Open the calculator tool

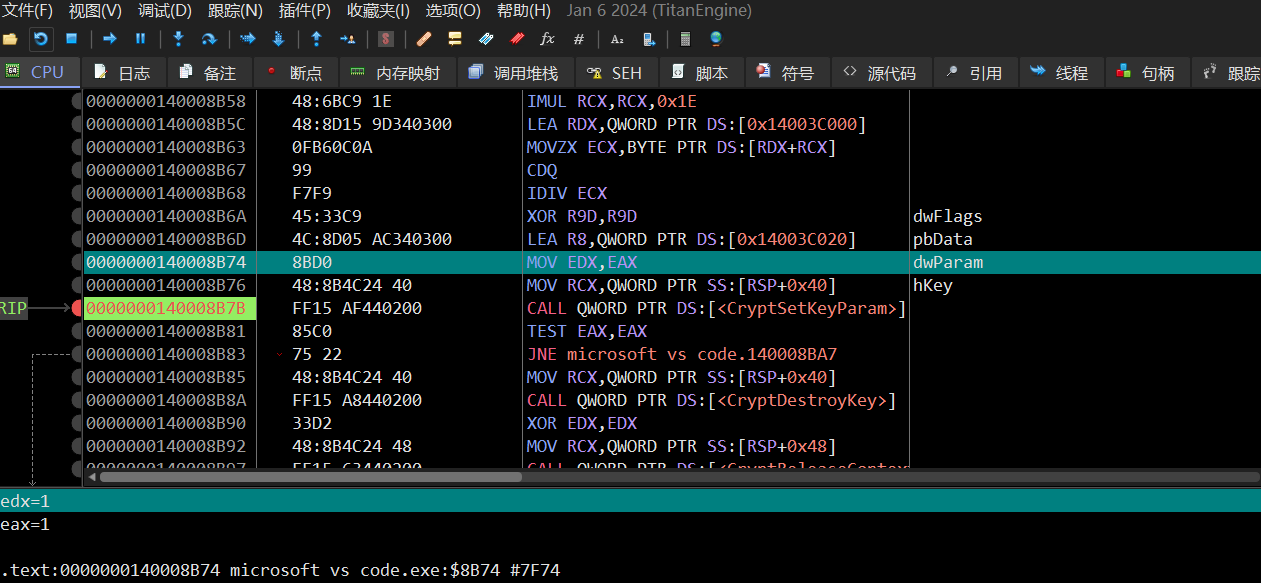(x=685, y=39)
